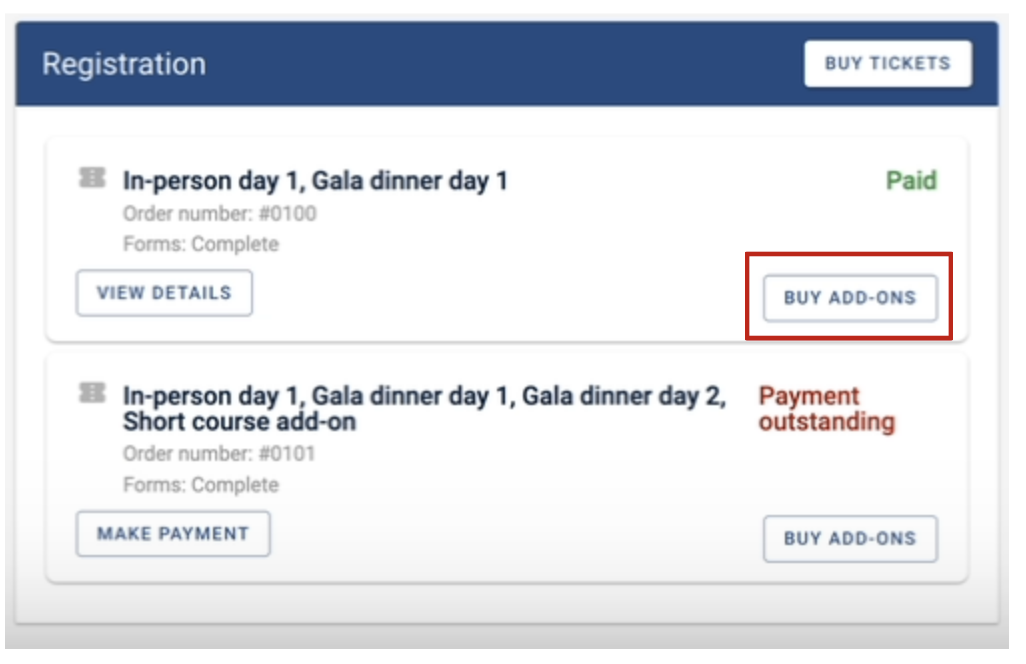This screenshot has height=664, width=1026.
Task: Open VIEW DETAILS for the paid order
Action: pyautogui.click(x=164, y=292)
